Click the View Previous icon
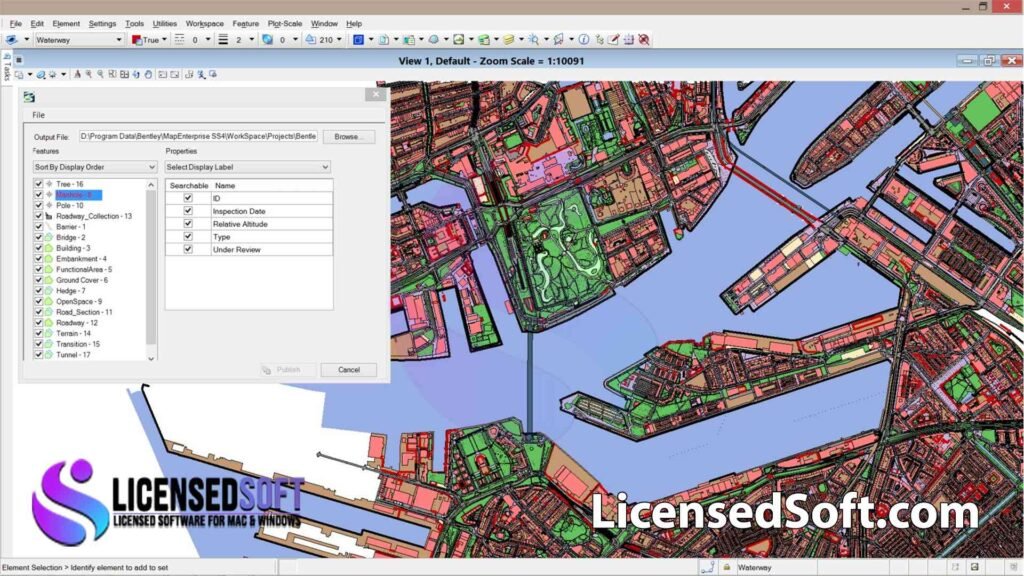Viewport: 1024px width, 576px height. coord(162,74)
